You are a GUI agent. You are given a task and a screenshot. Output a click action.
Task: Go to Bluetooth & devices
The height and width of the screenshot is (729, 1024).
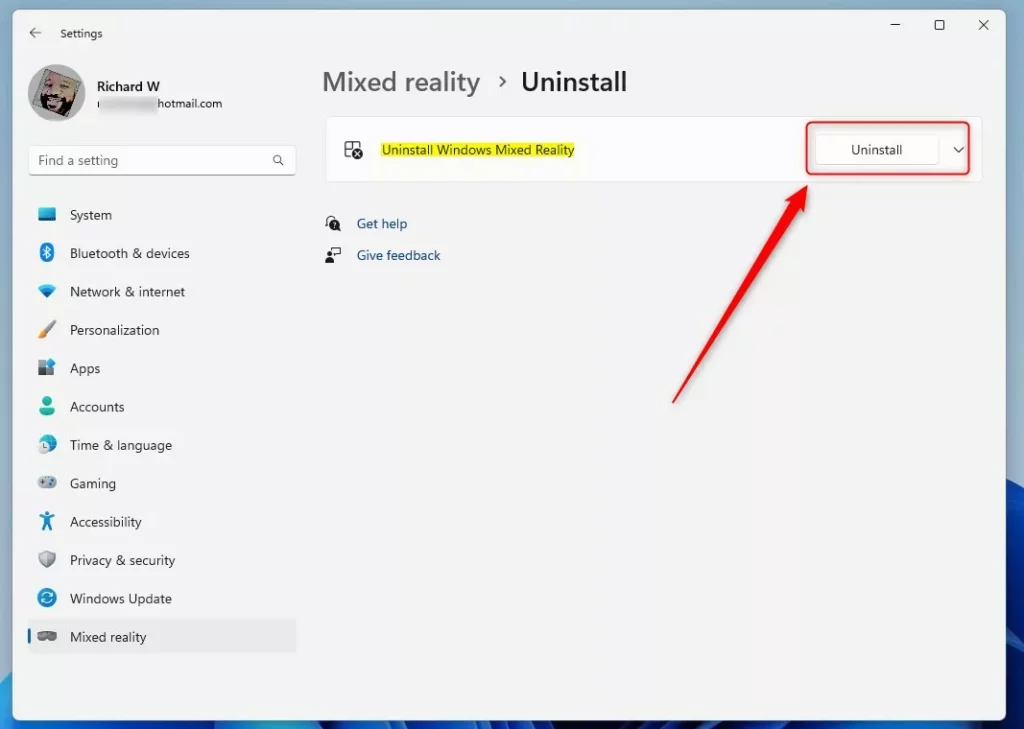point(162,253)
